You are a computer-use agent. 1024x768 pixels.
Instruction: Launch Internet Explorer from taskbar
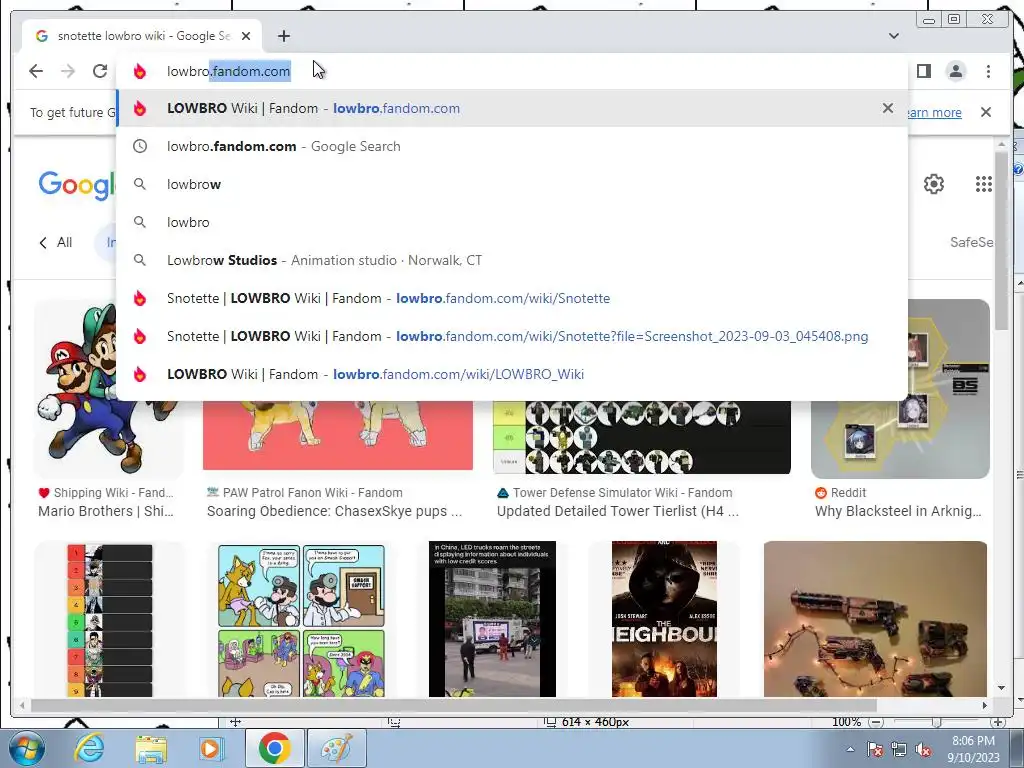(89, 748)
